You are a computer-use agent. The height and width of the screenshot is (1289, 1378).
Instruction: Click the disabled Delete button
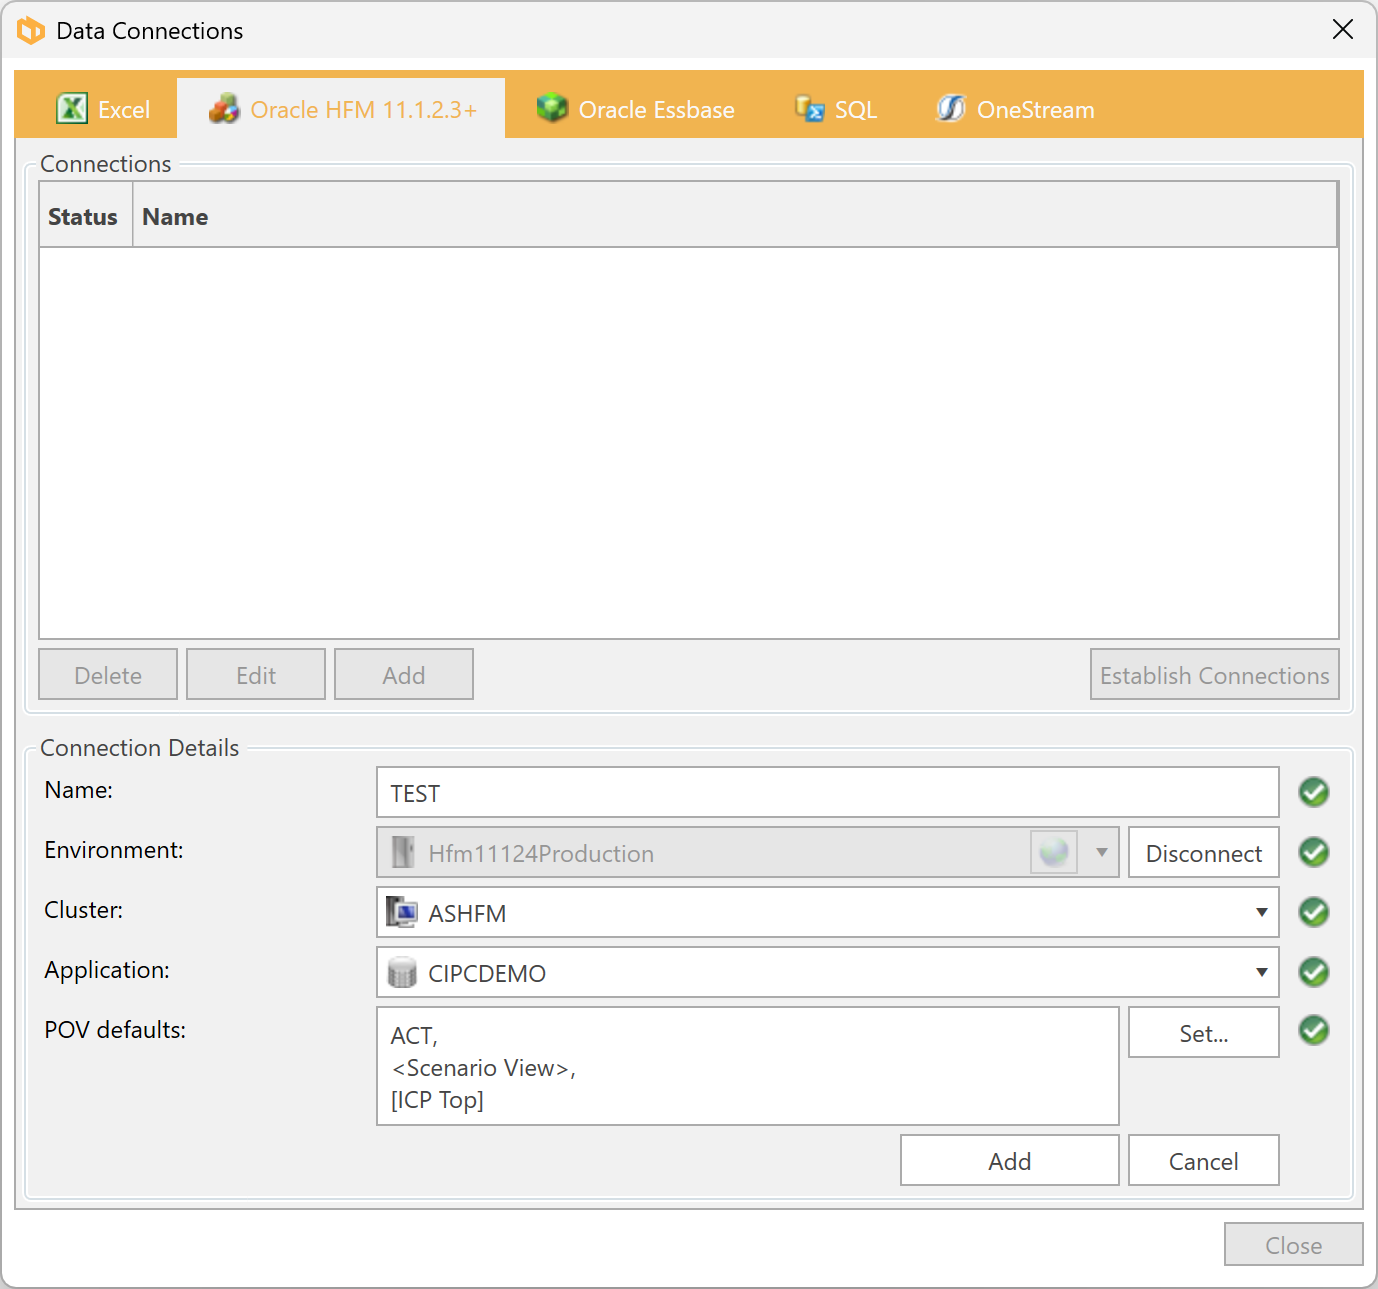pos(108,675)
